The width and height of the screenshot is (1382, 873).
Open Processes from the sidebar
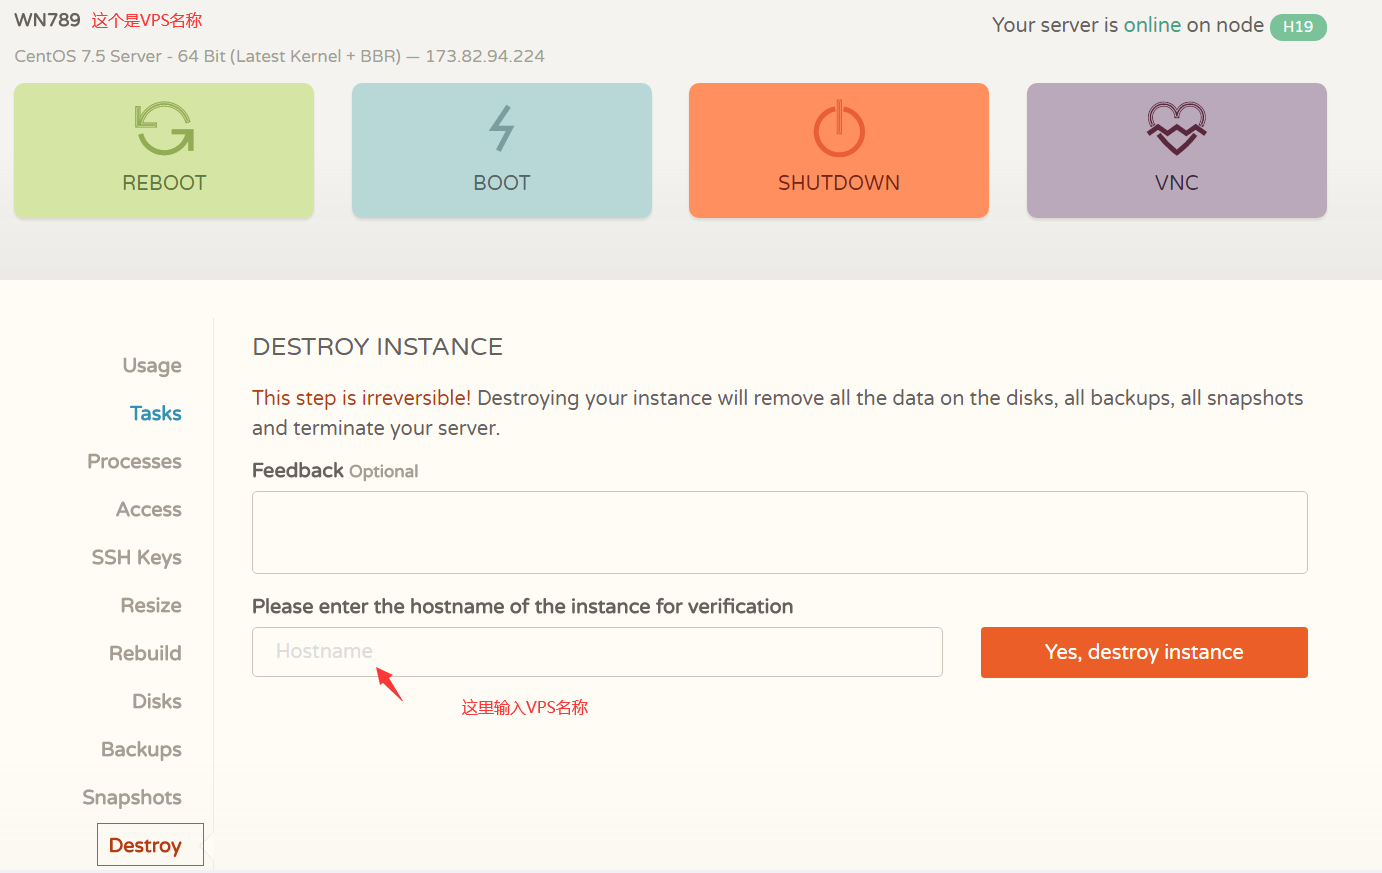(134, 461)
